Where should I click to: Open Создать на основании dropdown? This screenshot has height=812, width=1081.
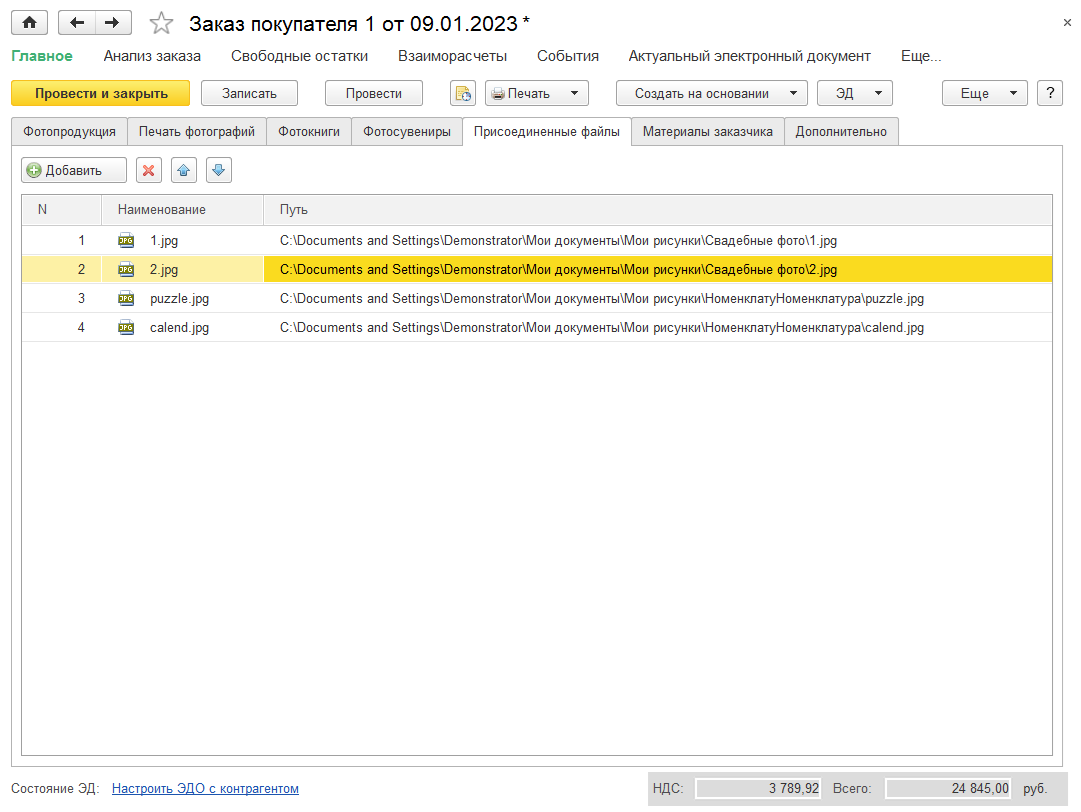click(711, 93)
